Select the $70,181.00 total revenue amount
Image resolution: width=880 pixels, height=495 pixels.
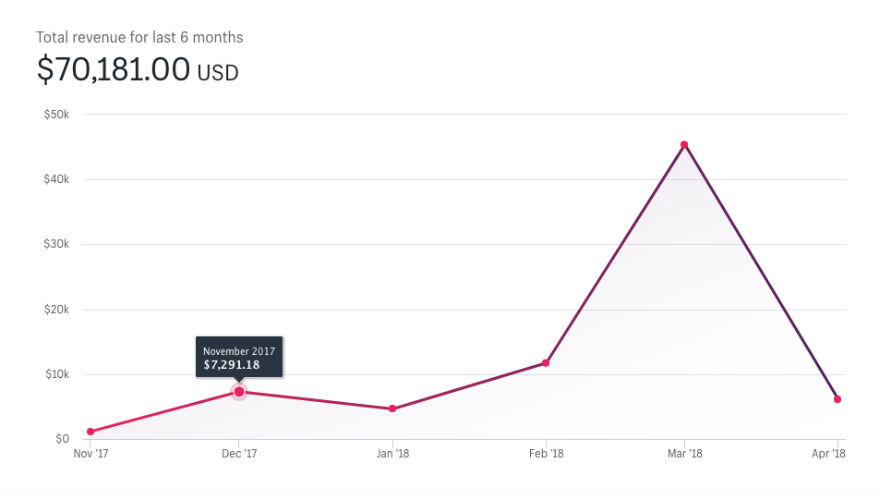(113, 70)
